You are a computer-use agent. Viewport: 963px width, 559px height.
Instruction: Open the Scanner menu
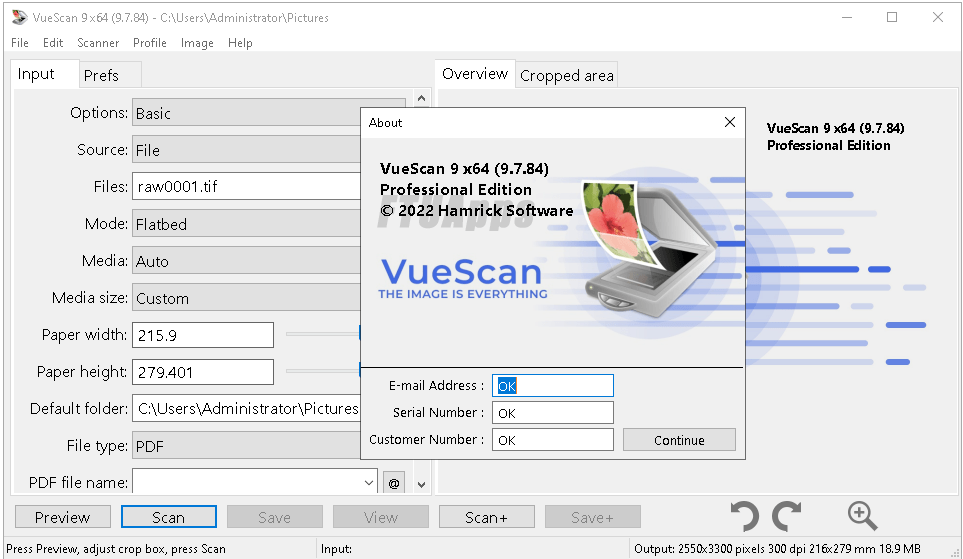(98, 42)
